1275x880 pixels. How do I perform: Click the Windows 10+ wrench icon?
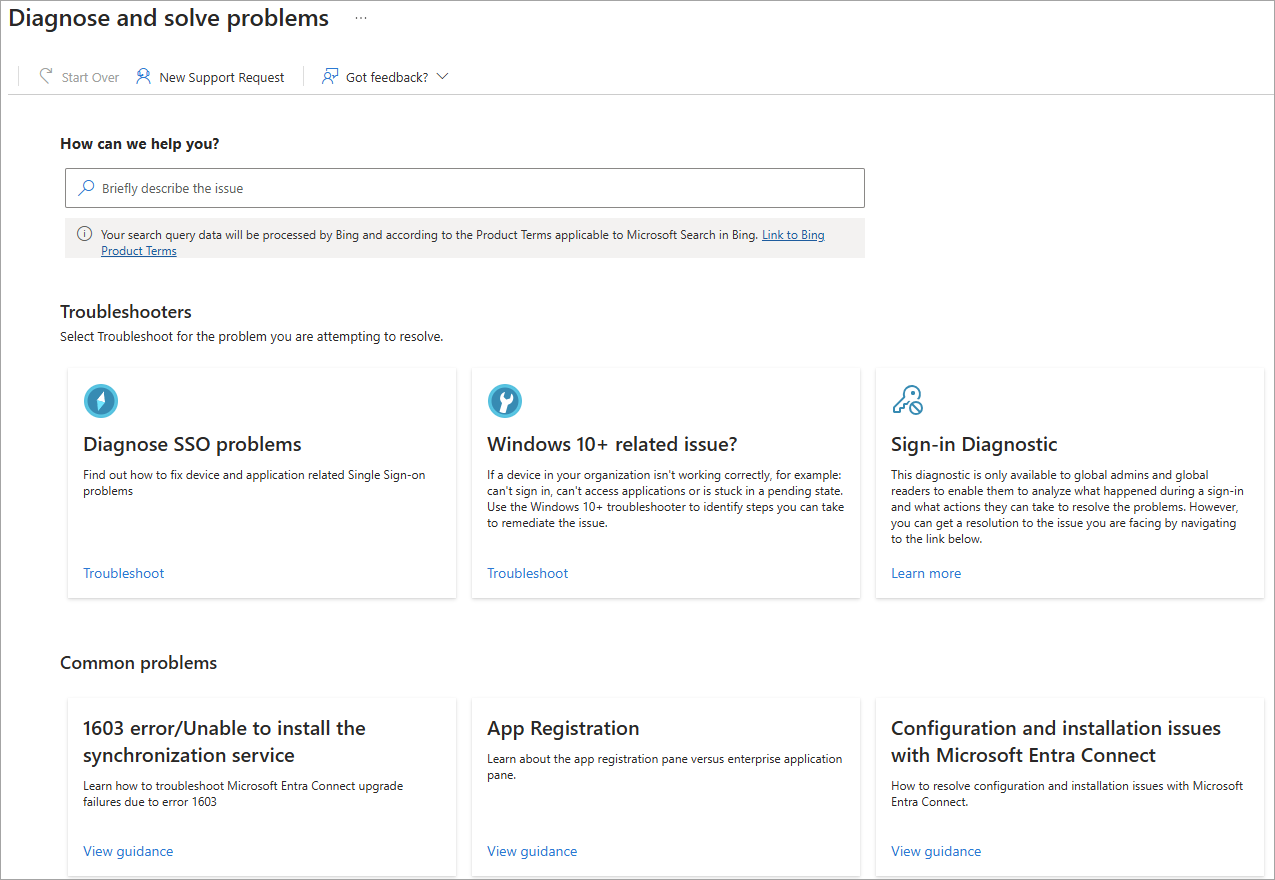point(505,401)
